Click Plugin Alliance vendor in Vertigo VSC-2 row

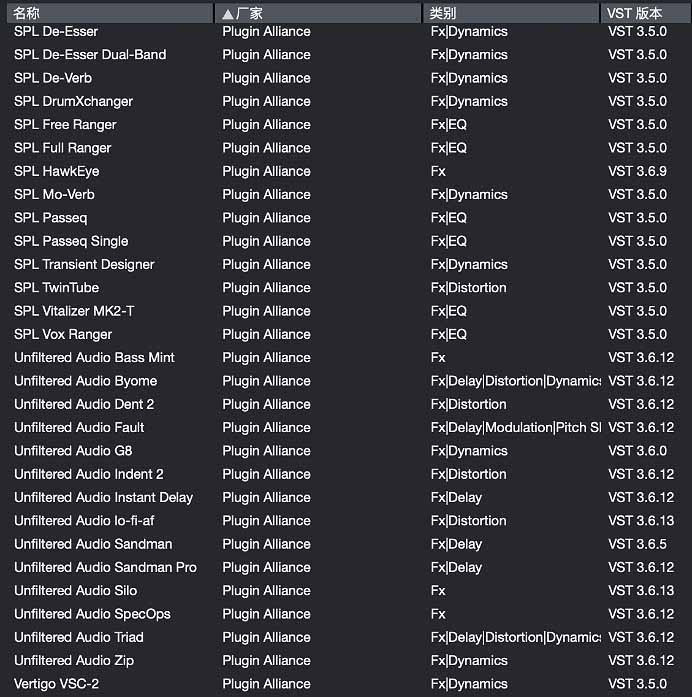tap(266, 684)
